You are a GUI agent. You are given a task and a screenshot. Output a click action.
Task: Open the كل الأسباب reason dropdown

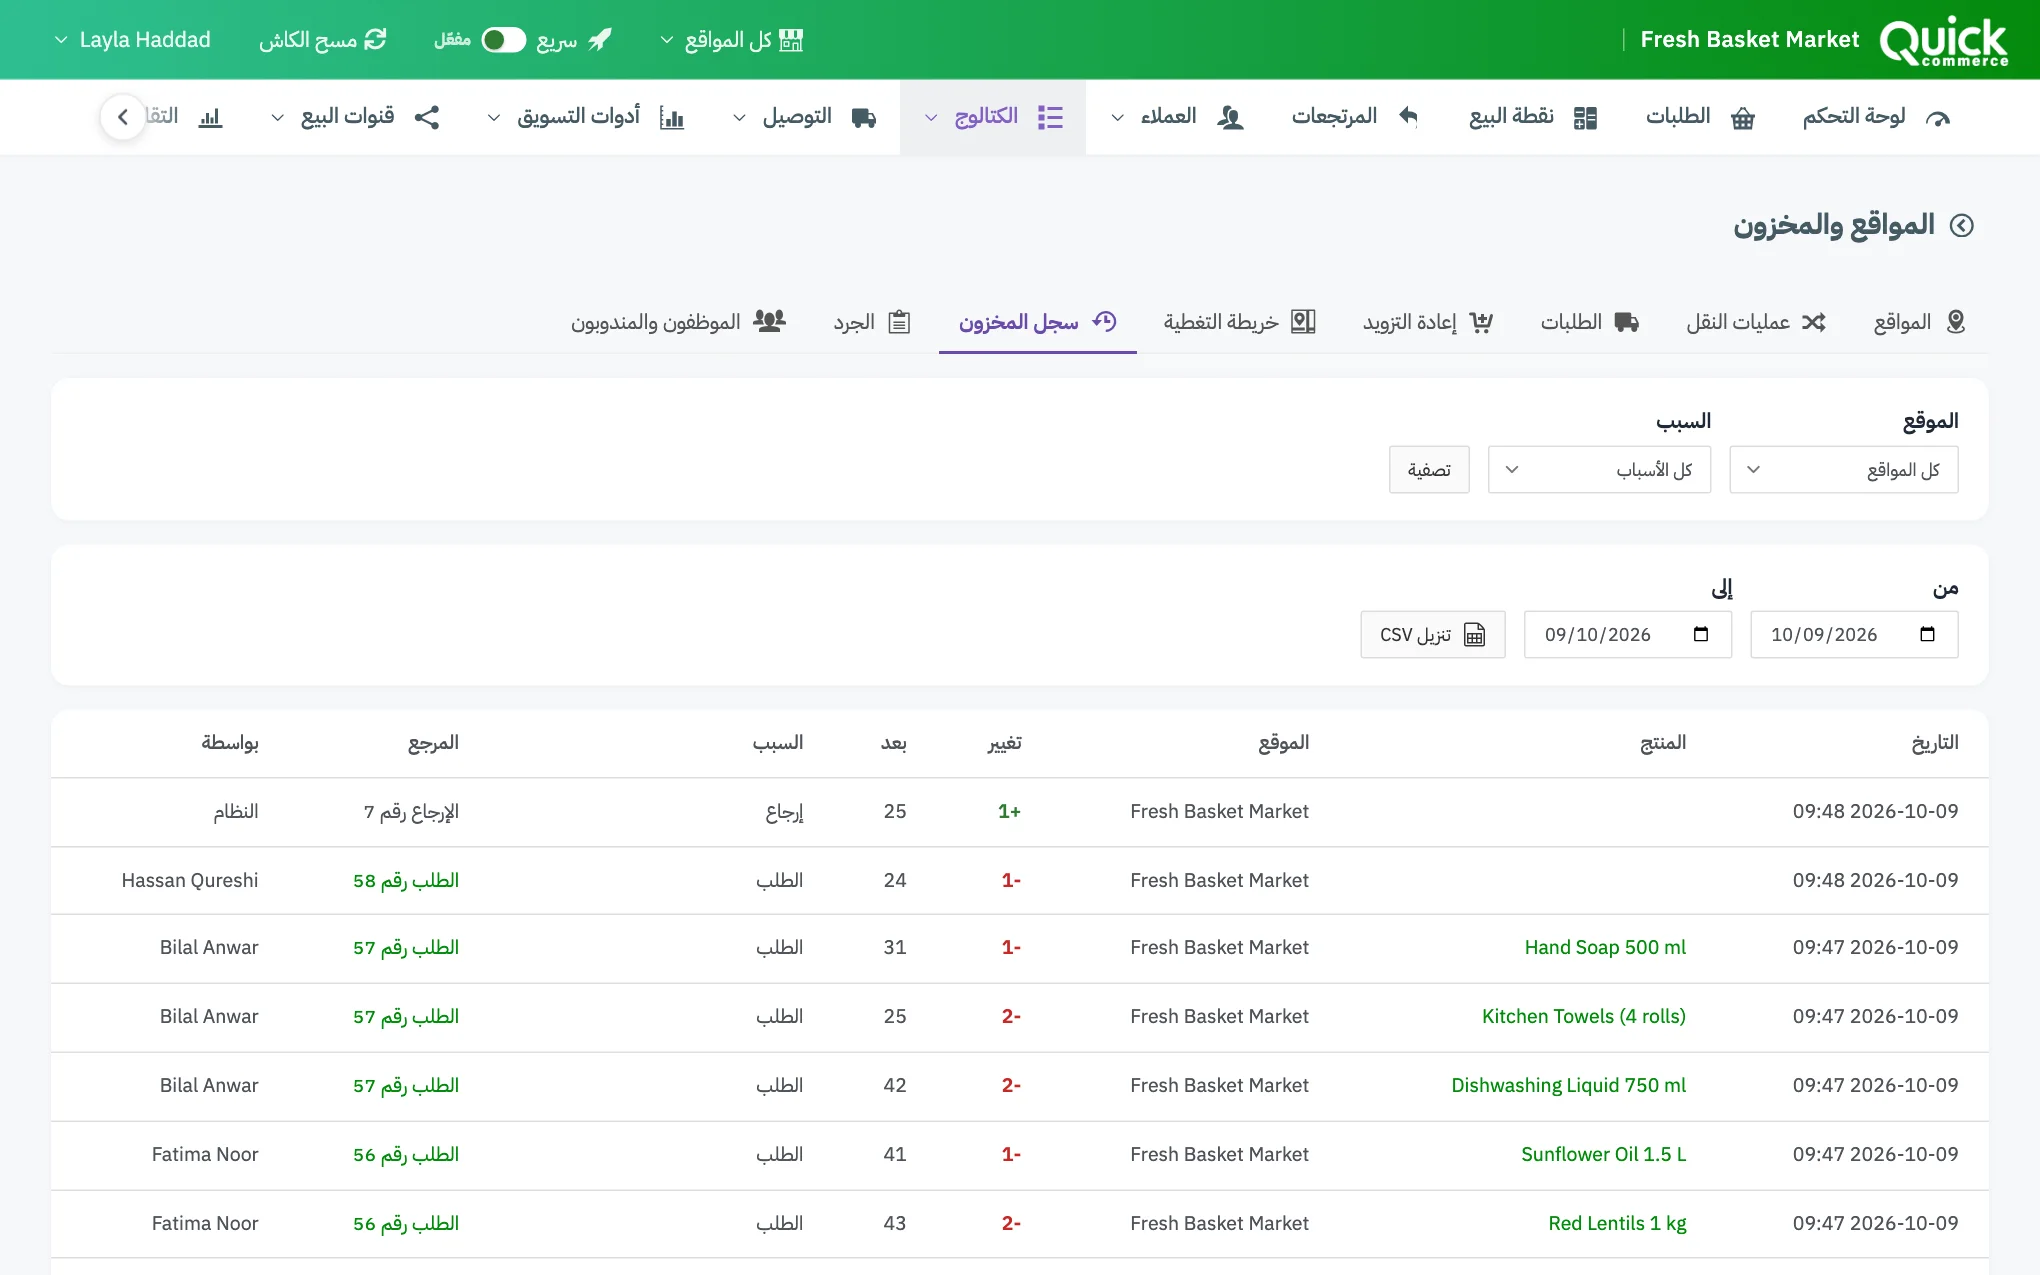point(1599,470)
